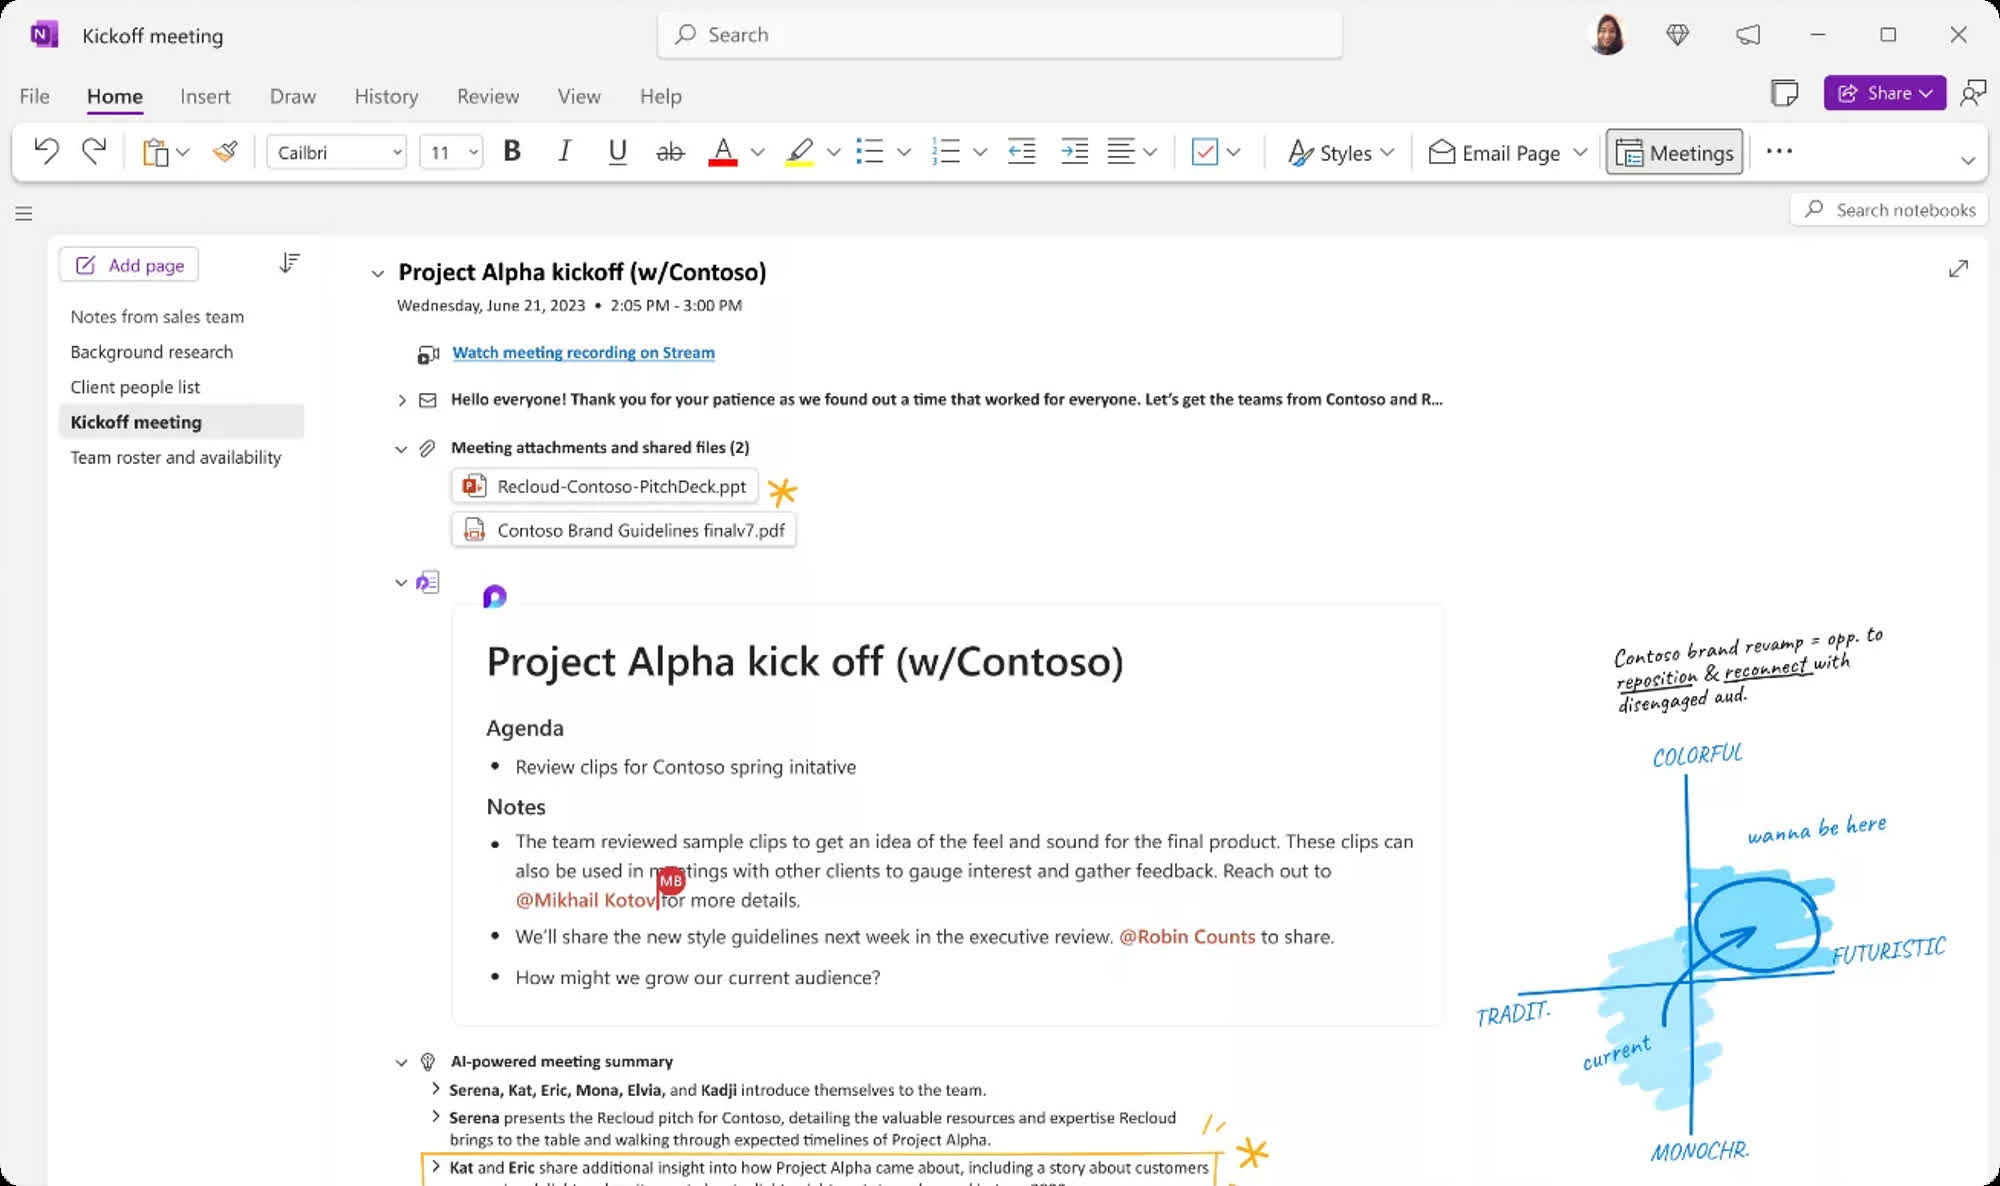Open Recloud-Contoso-PitchDeck.ppt attachment
Image resolution: width=2000 pixels, height=1186 pixels.
[604, 486]
